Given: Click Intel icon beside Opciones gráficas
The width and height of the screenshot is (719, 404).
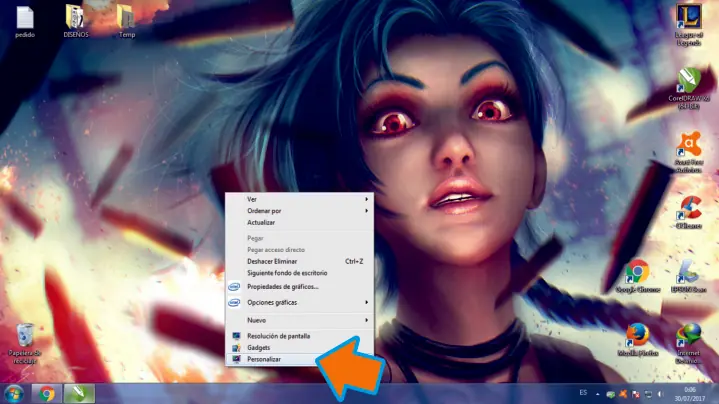Looking at the screenshot, I should coord(234,303).
